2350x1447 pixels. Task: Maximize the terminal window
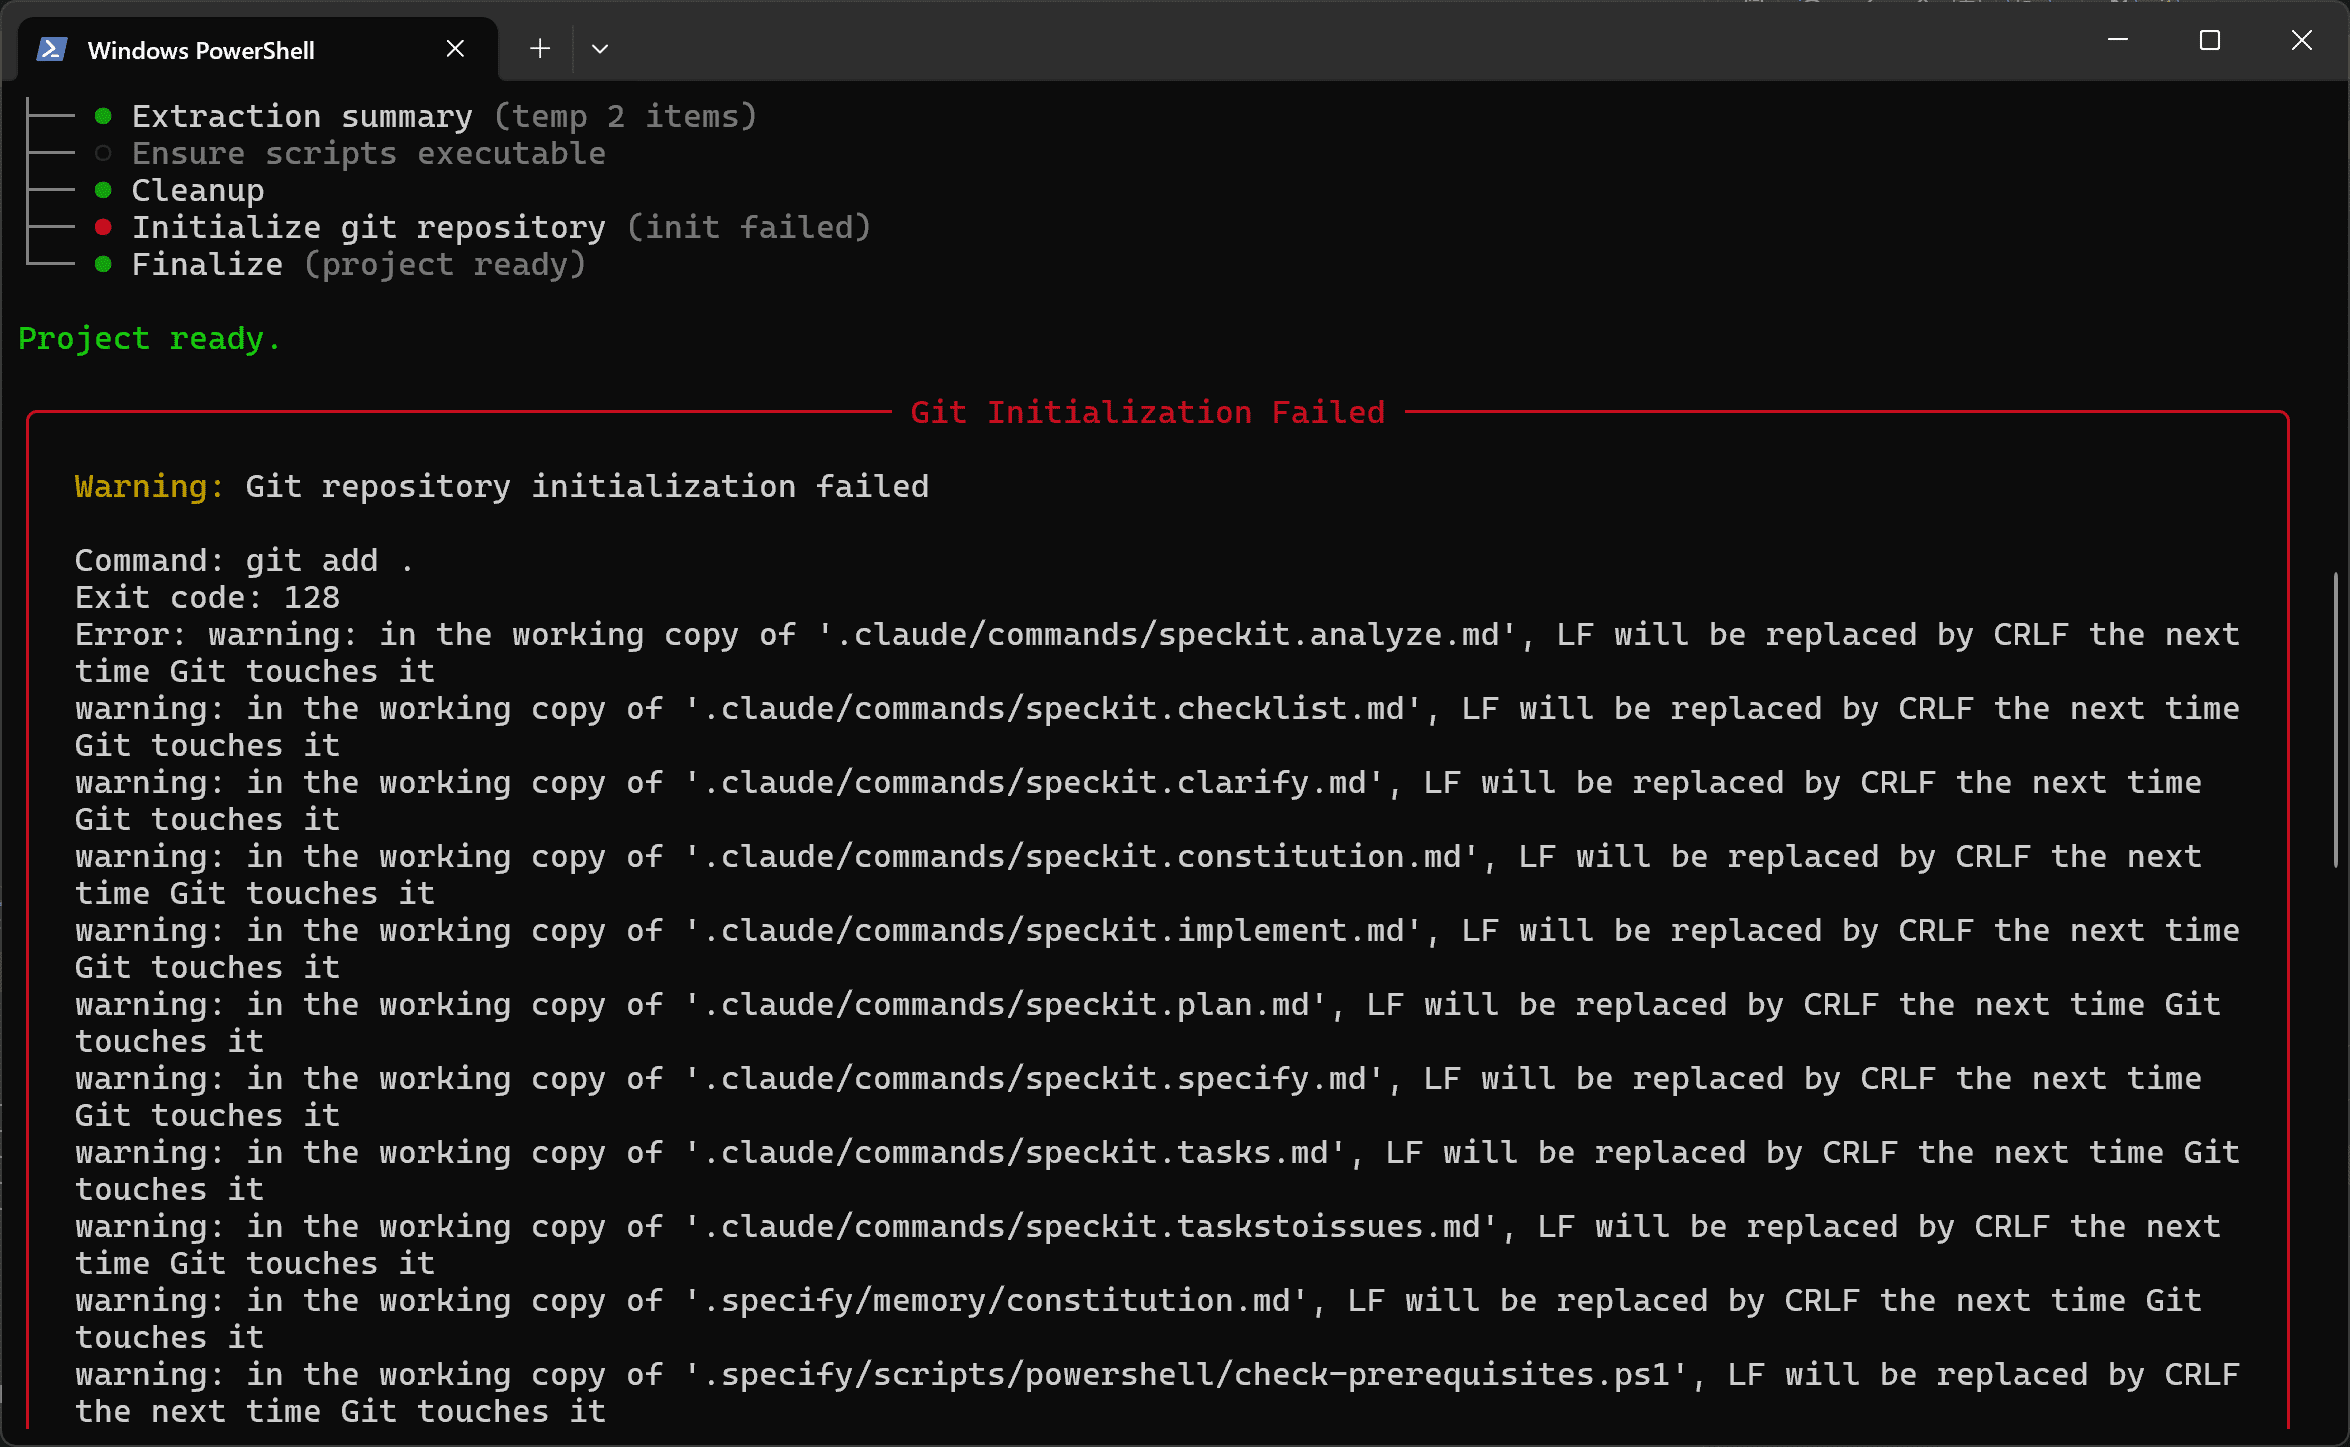(2209, 40)
